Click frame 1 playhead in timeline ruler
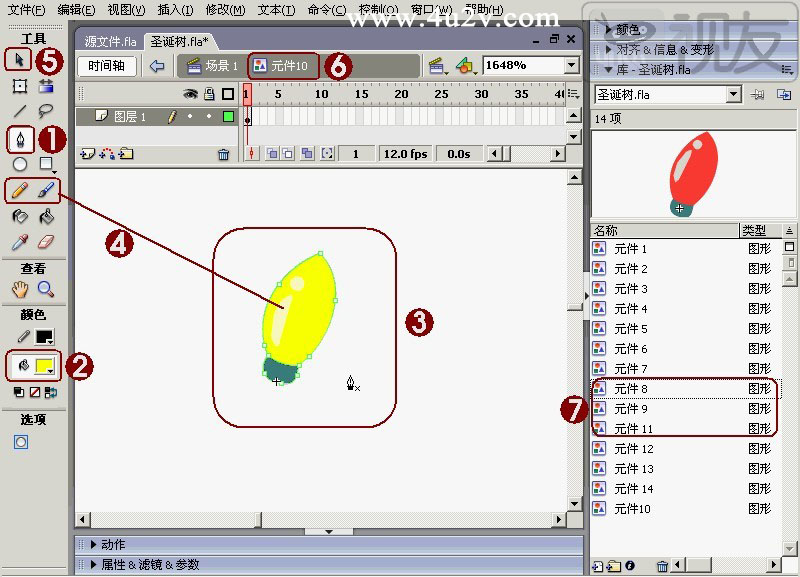This screenshot has height=577, width=800. 246,94
